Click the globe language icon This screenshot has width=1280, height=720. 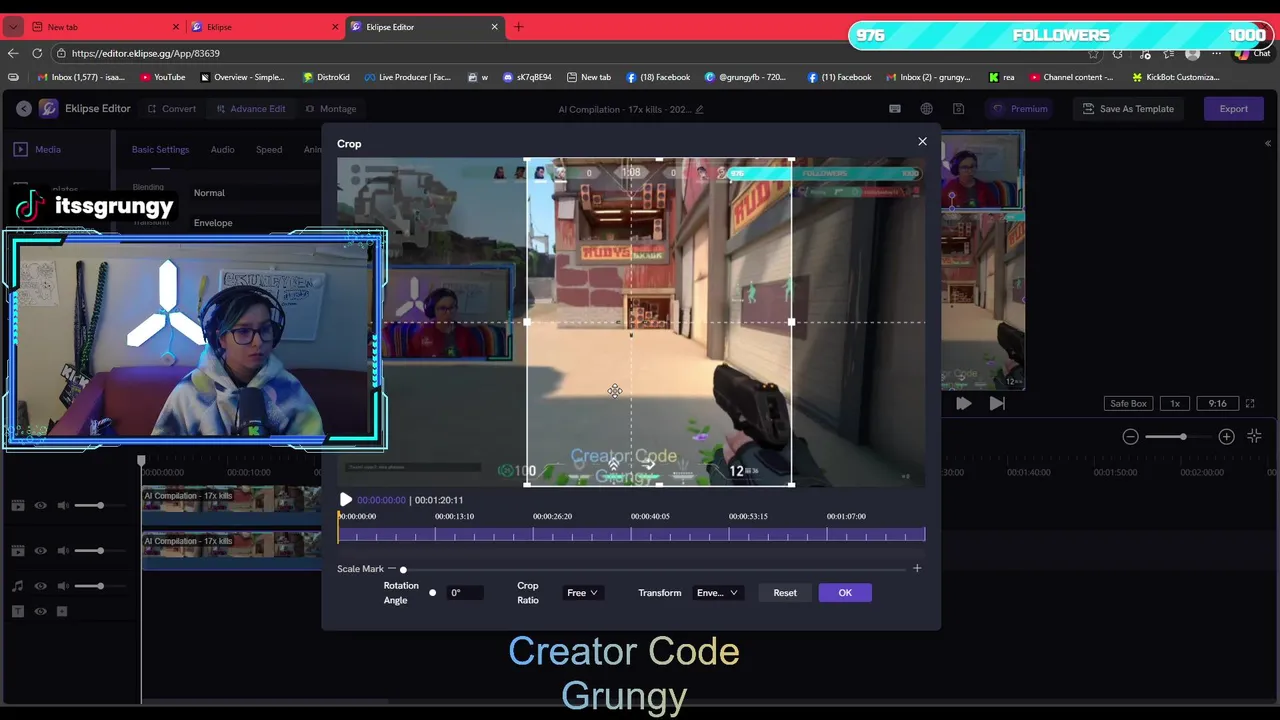[x=927, y=109]
